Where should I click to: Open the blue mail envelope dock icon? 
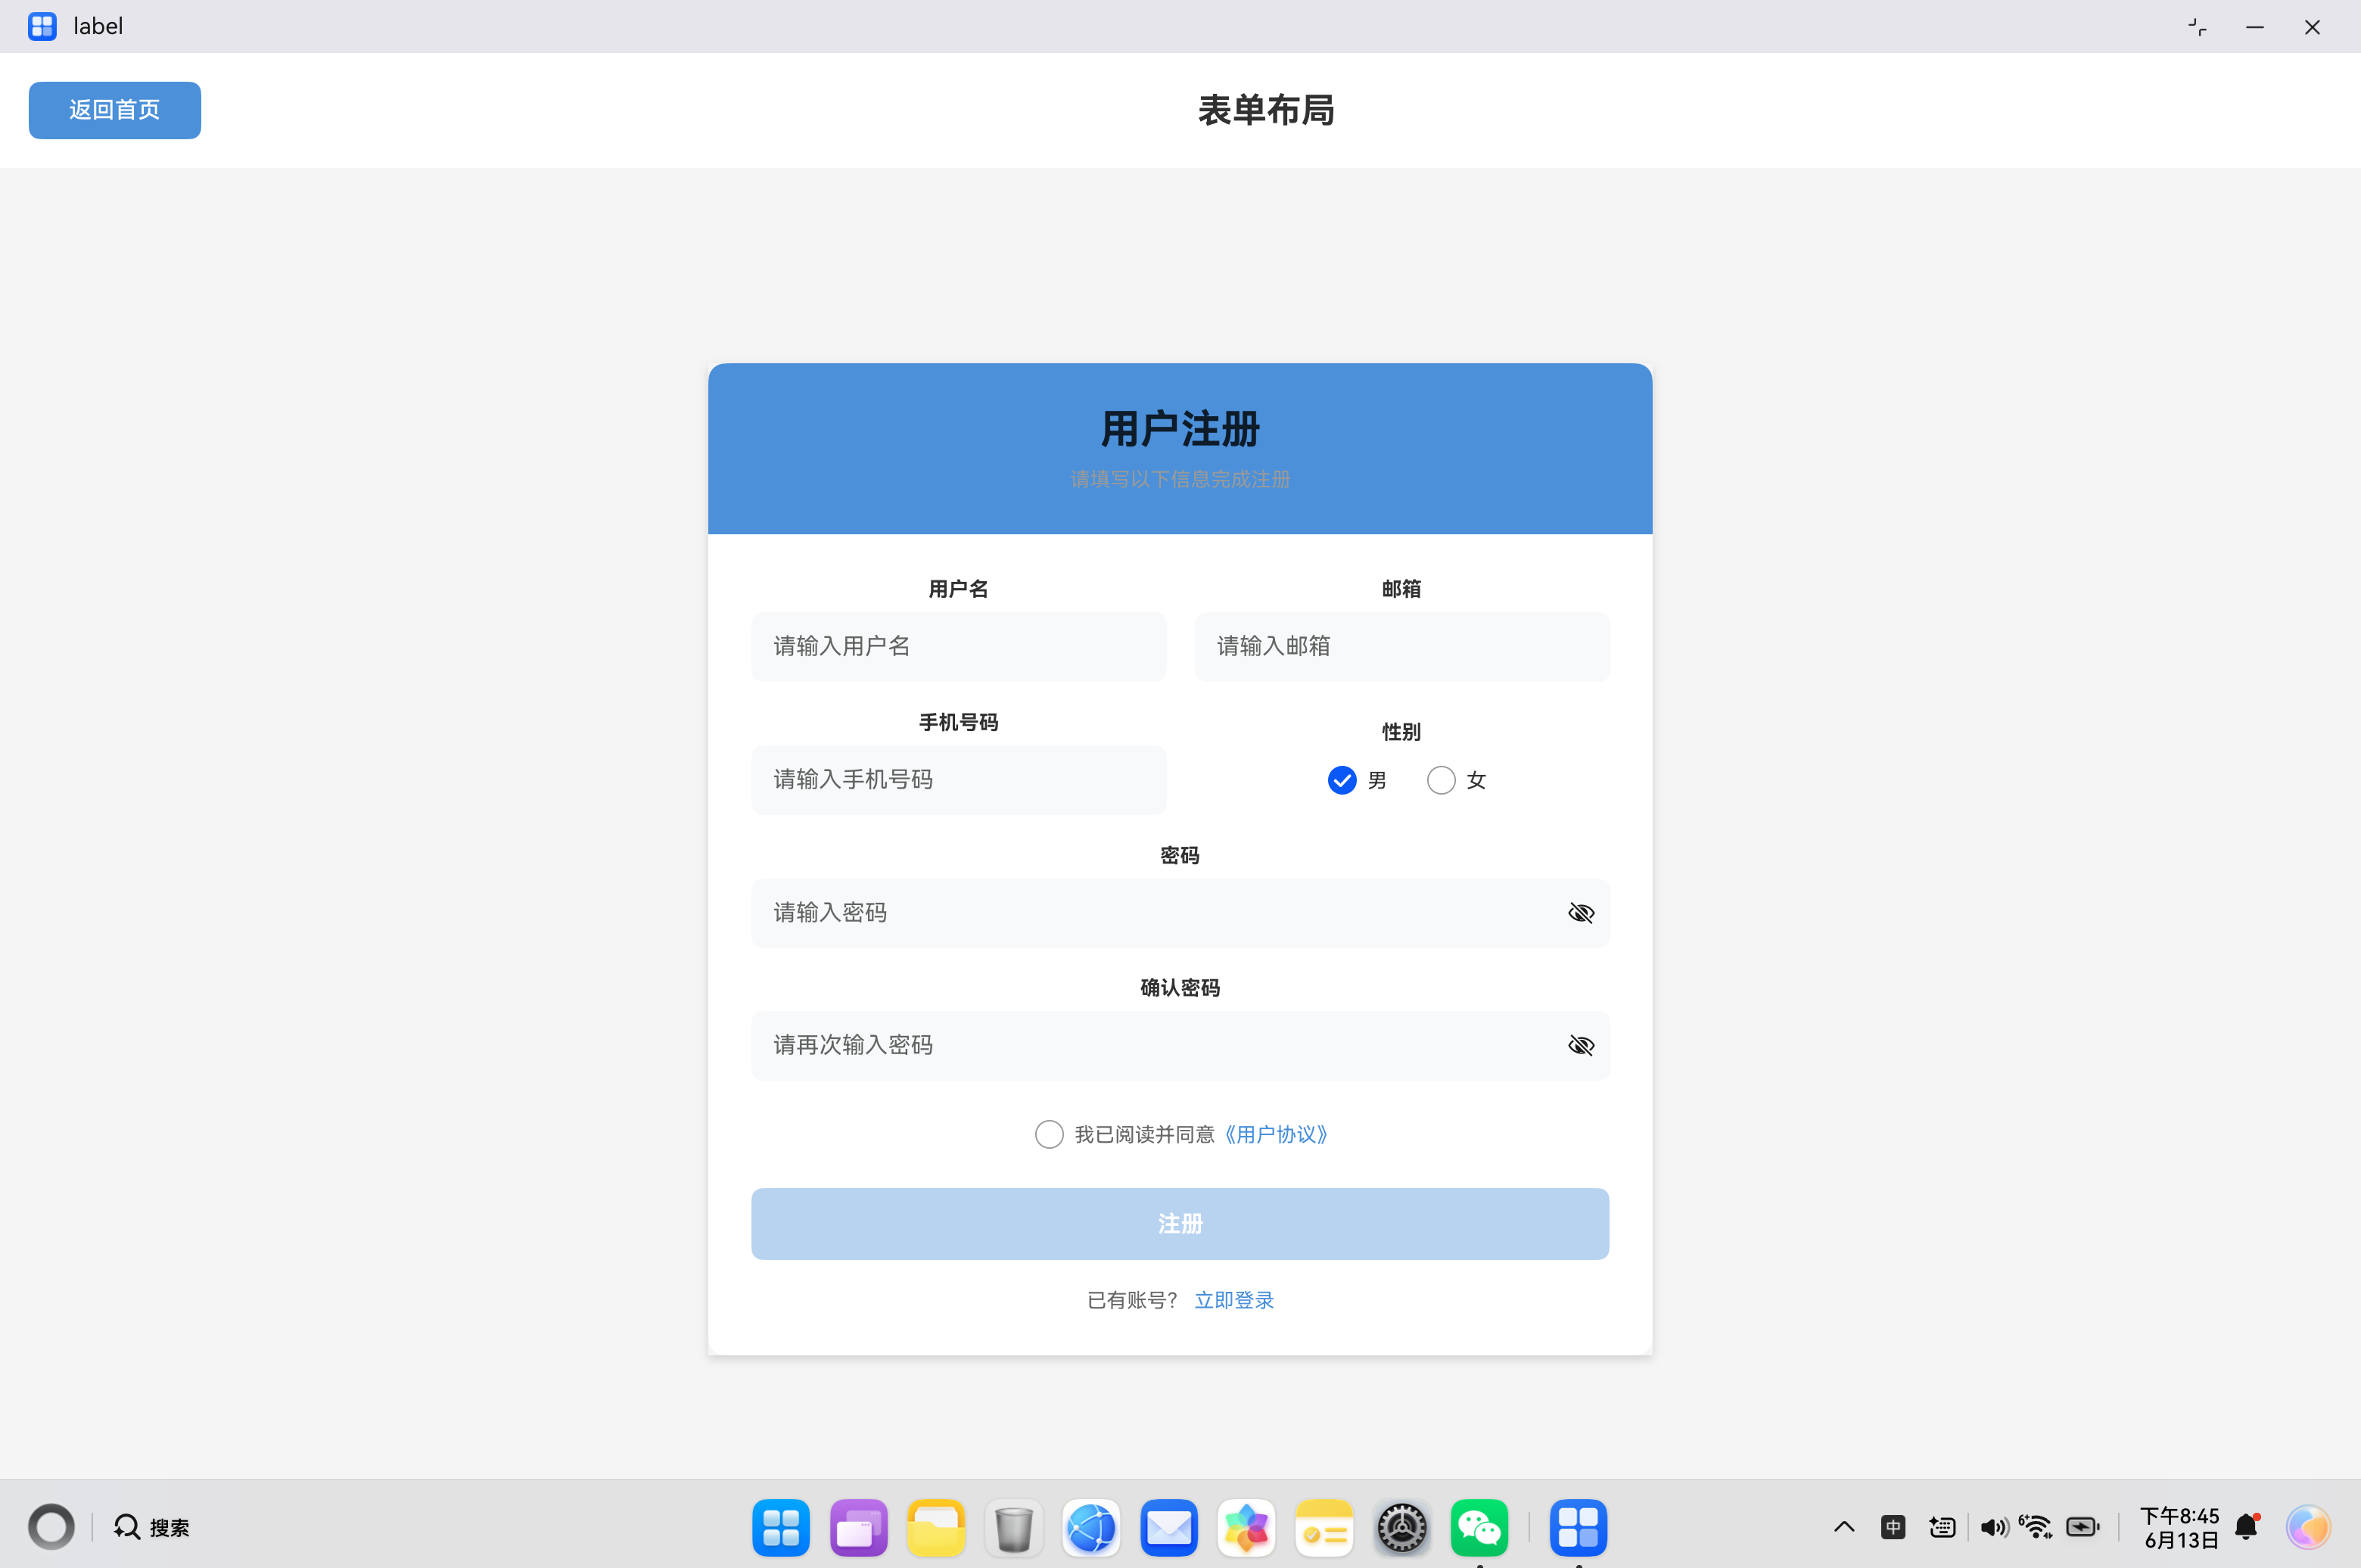click(x=1169, y=1528)
